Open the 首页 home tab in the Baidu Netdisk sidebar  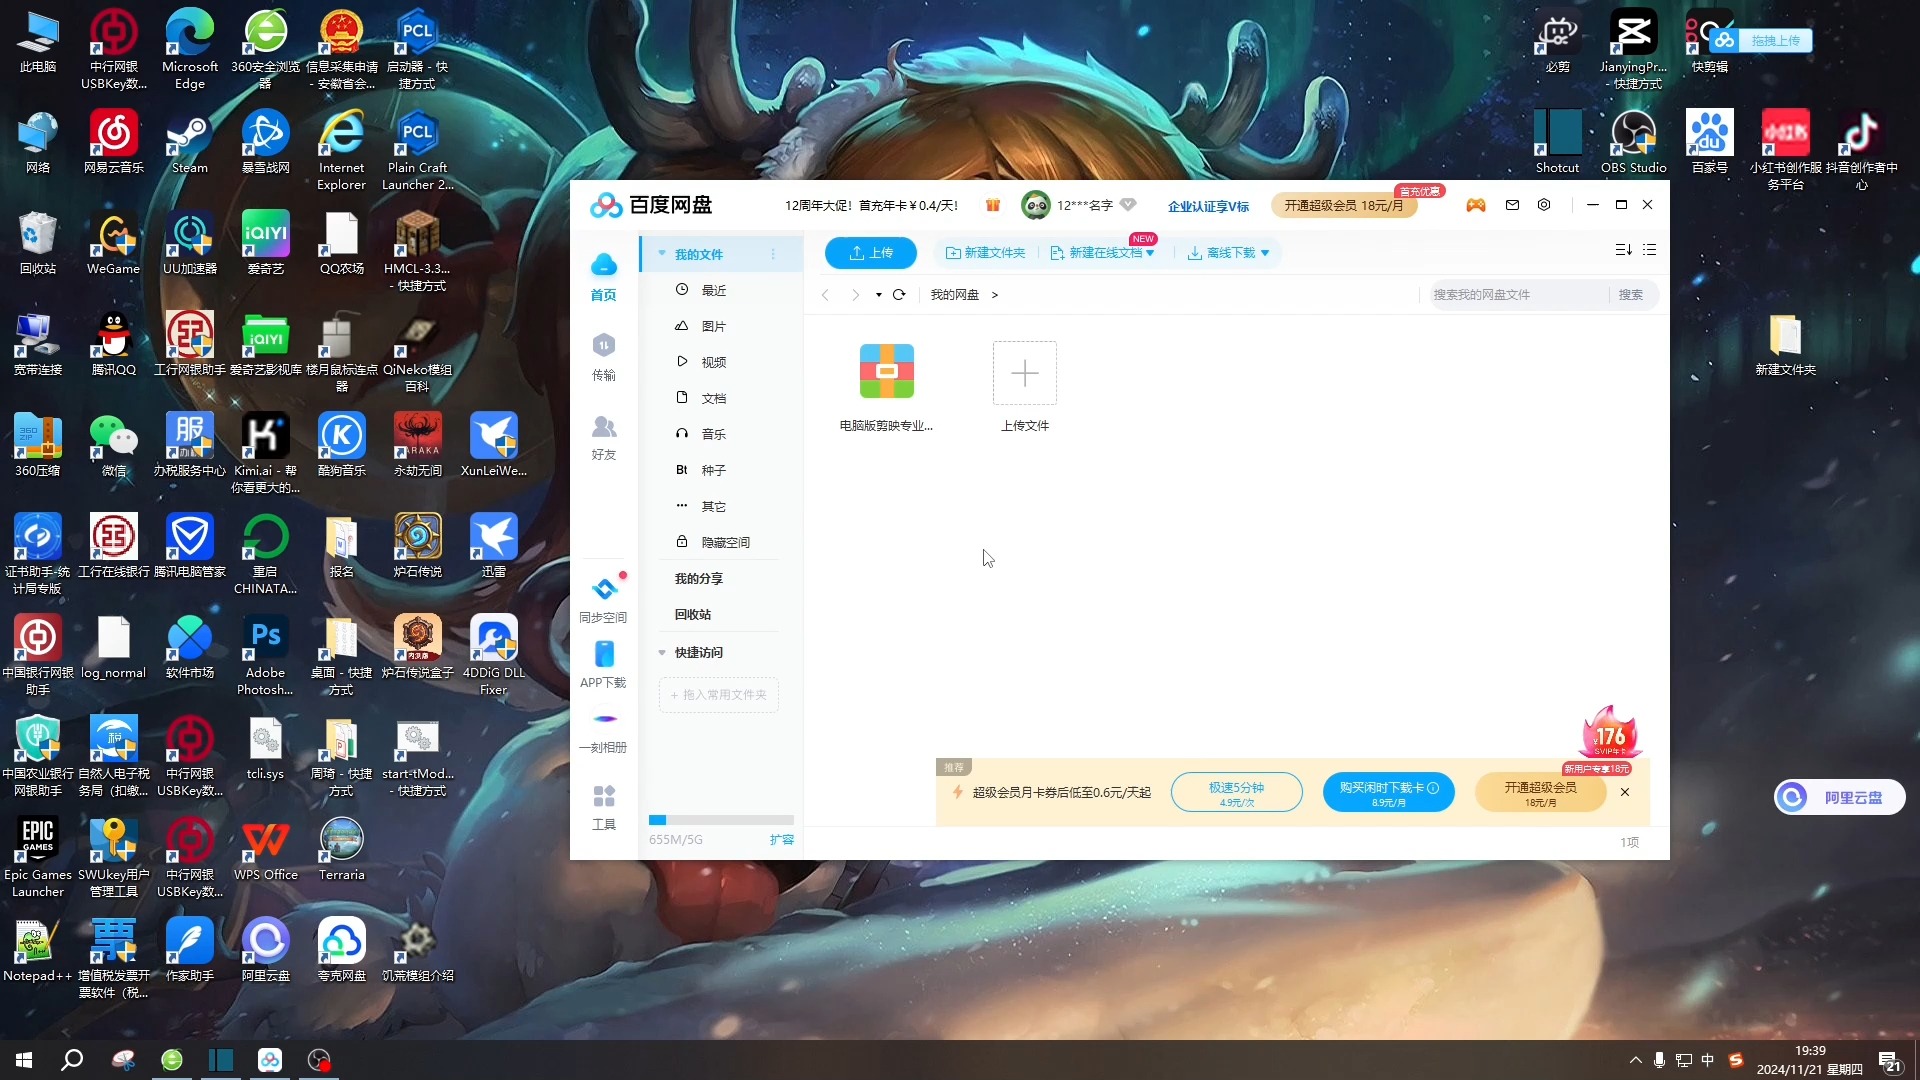tap(603, 277)
